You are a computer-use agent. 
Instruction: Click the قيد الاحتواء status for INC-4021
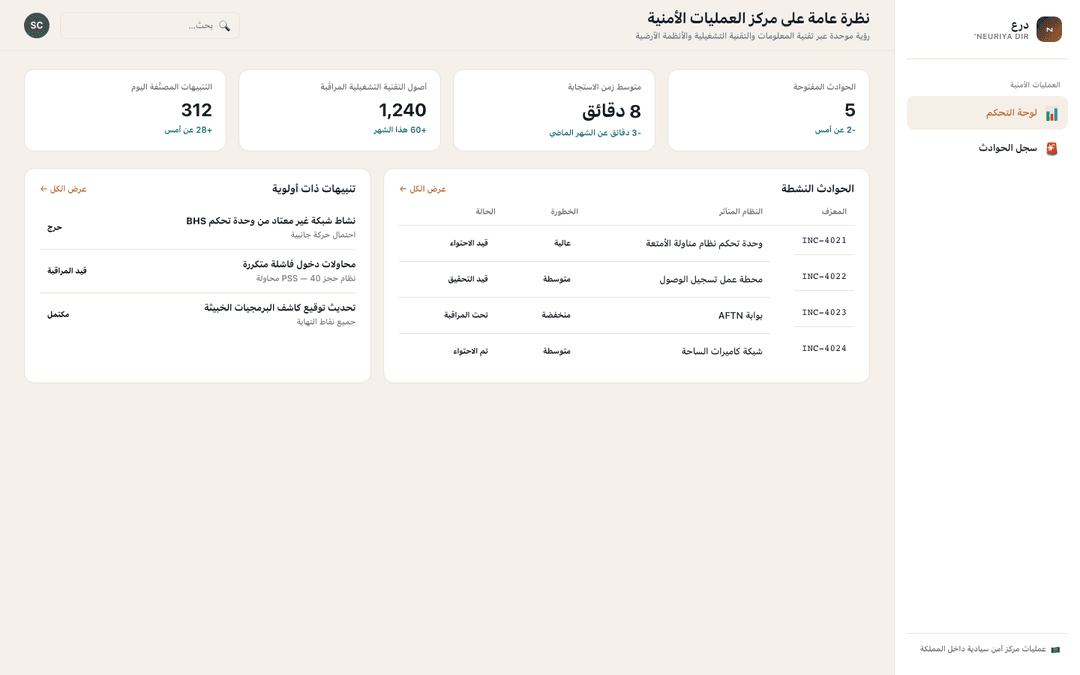469,243
